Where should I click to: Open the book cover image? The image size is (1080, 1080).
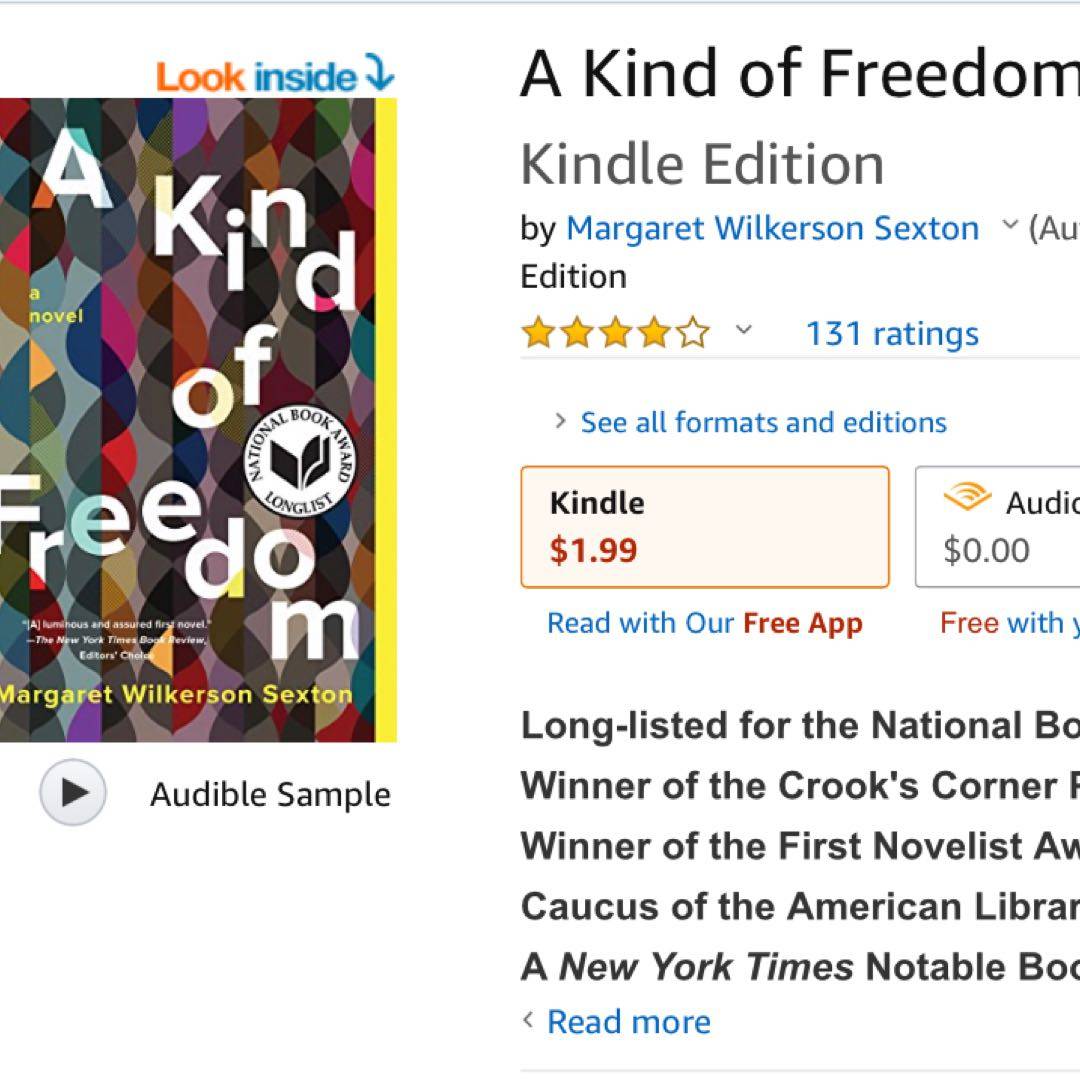point(190,420)
